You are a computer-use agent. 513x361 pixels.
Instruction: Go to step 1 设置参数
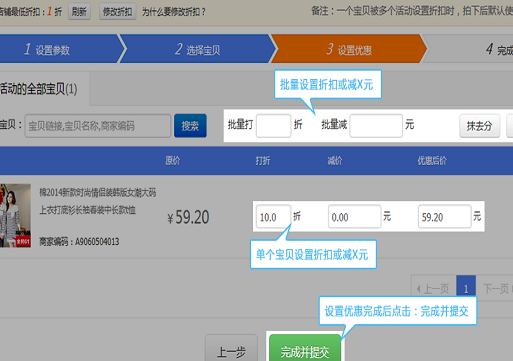(x=60, y=49)
